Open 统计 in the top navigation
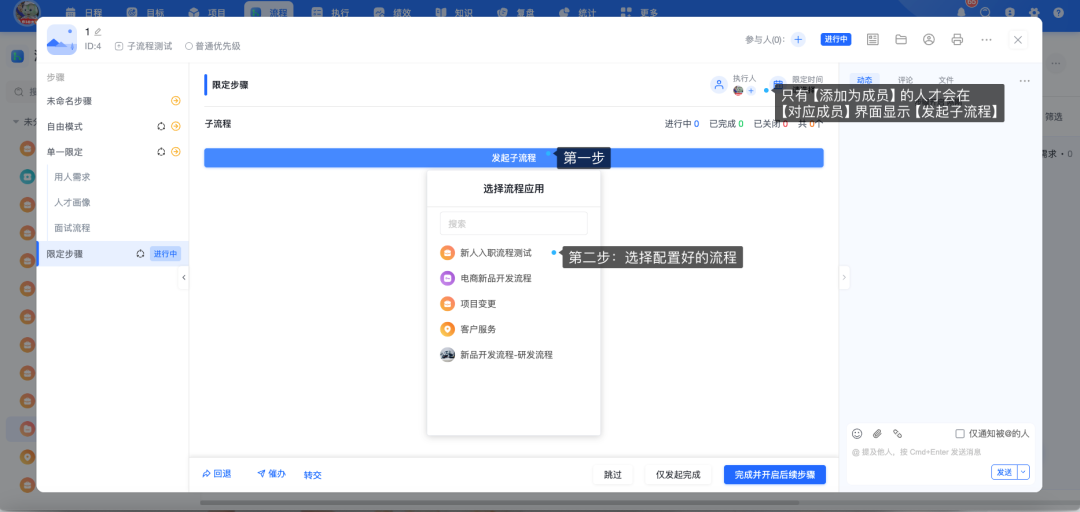Image resolution: width=1080 pixels, height=512 pixels. [x=579, y=12]
